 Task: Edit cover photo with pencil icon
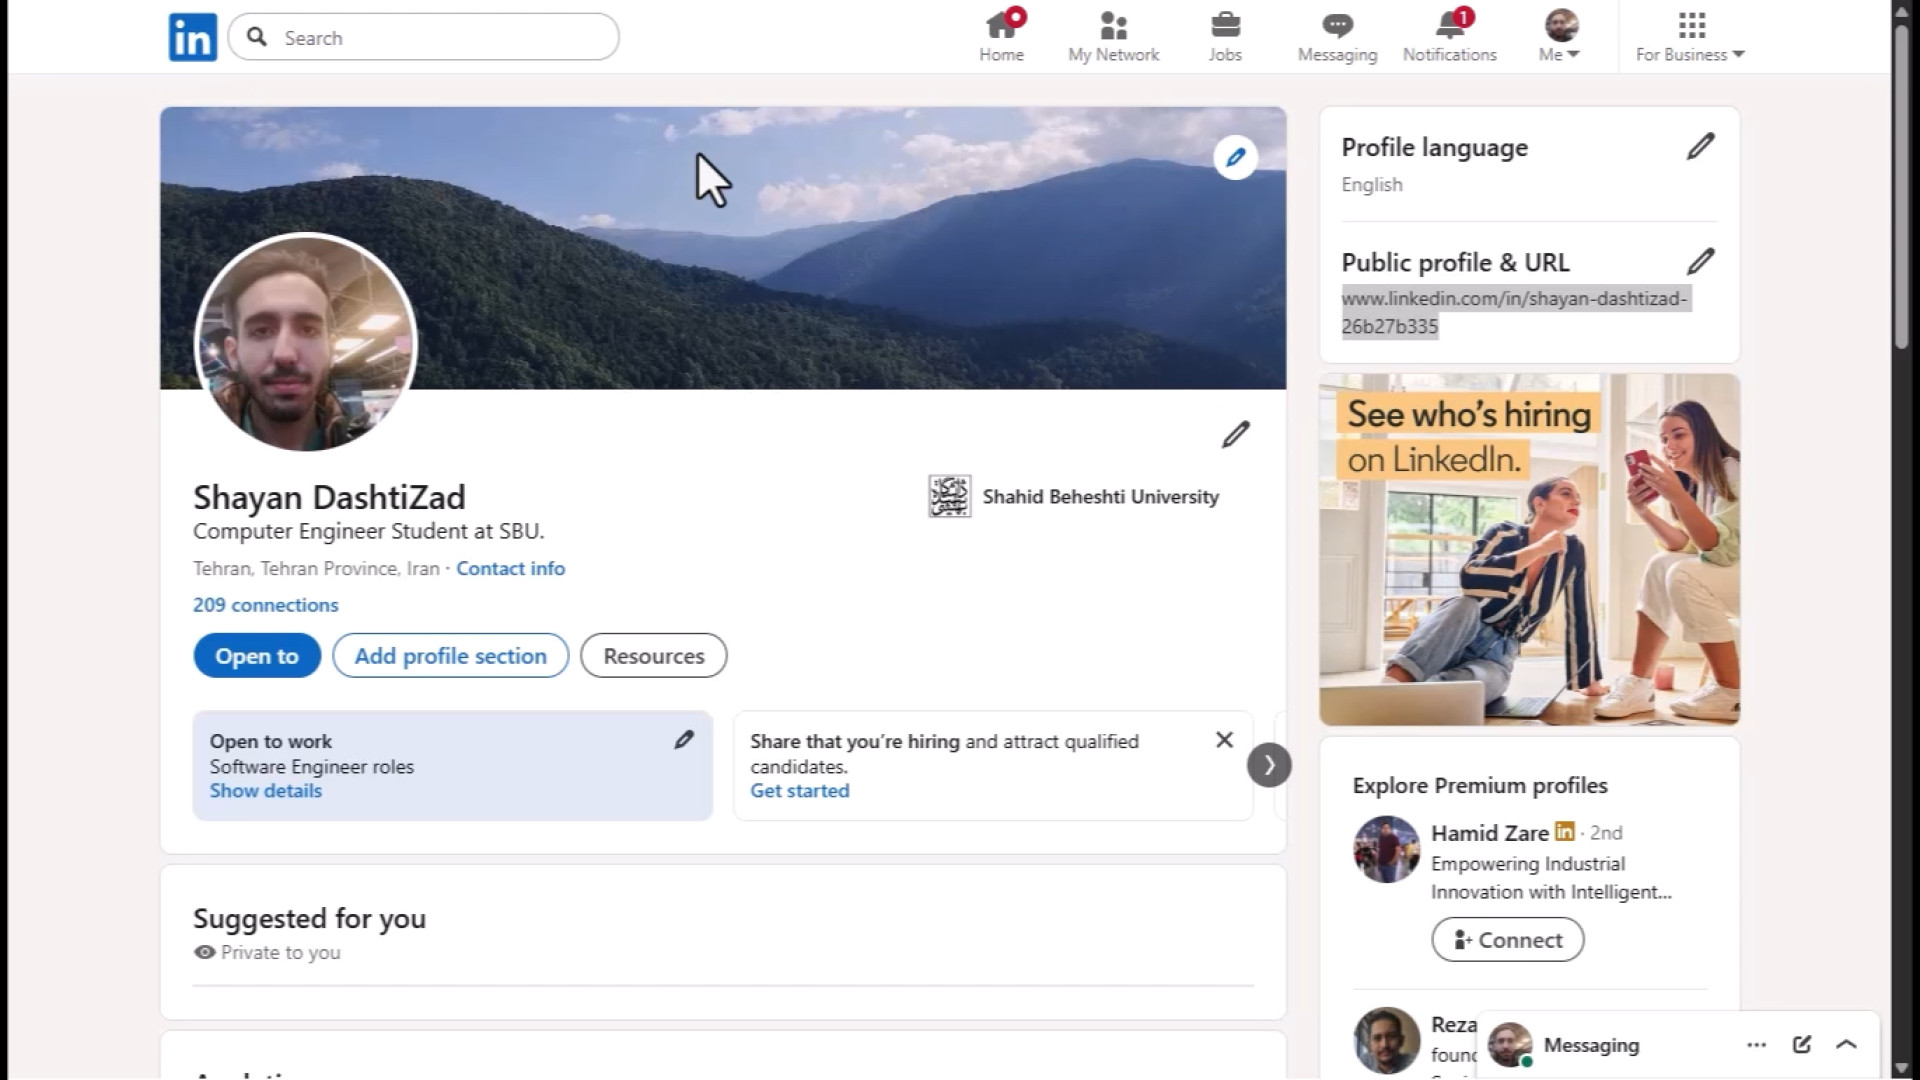(x=1235, y=158)
